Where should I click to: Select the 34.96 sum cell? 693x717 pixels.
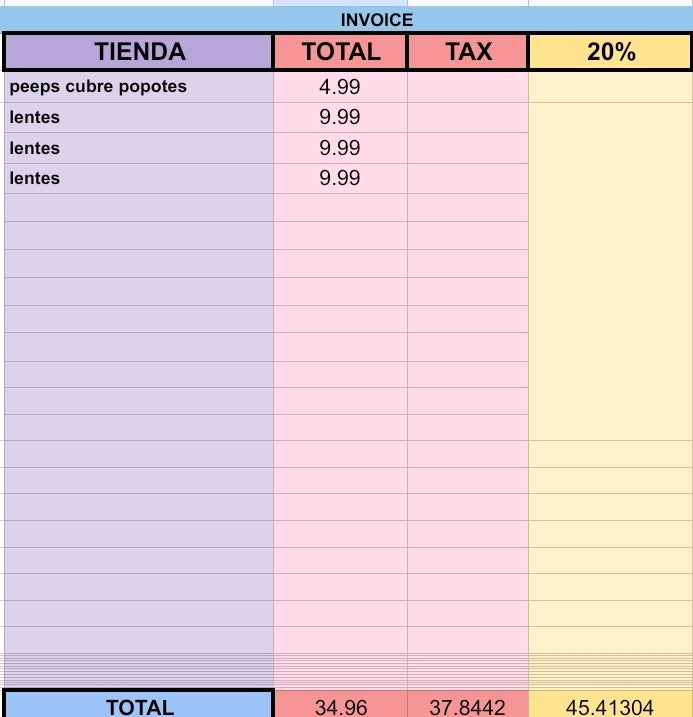(341, 705)
